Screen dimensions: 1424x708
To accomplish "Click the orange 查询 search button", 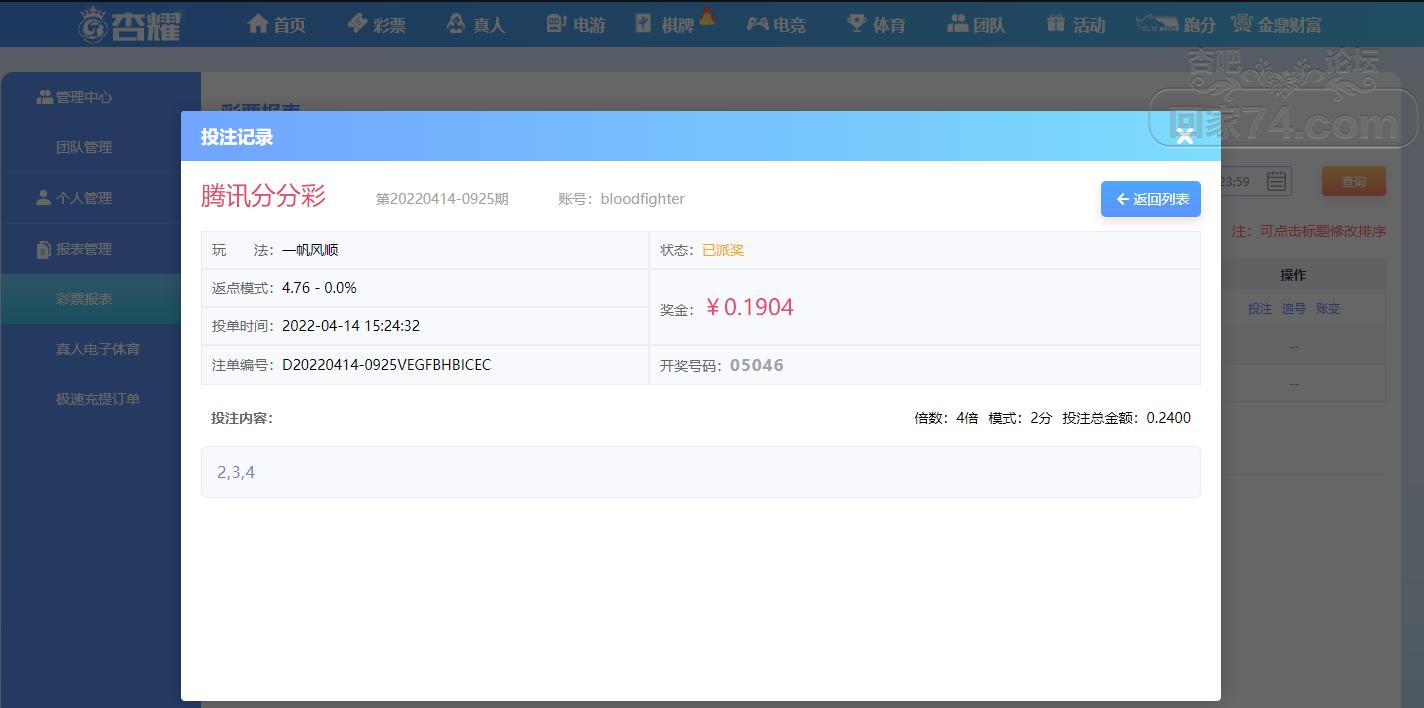I will (x=1354, y=181).
